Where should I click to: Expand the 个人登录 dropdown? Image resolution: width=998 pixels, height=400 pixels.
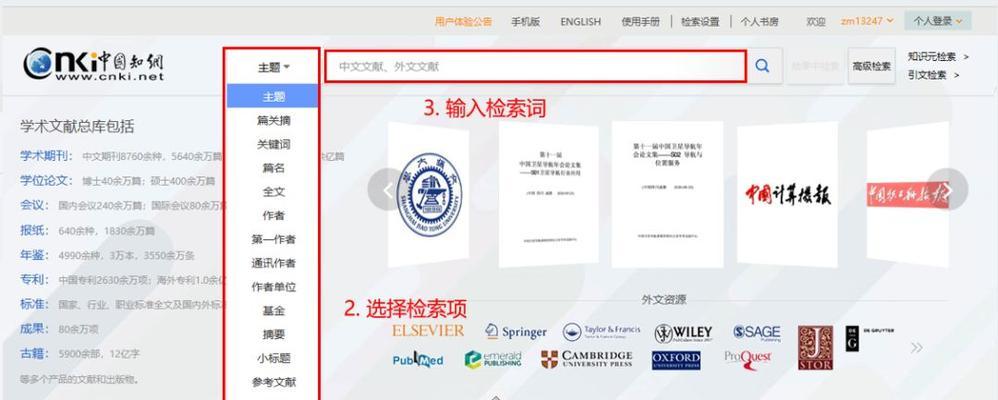[938, 21]
